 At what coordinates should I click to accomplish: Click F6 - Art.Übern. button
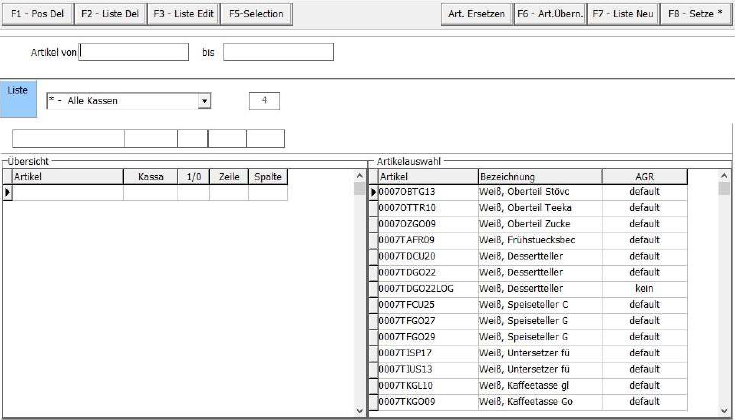[x=548, y=15]
